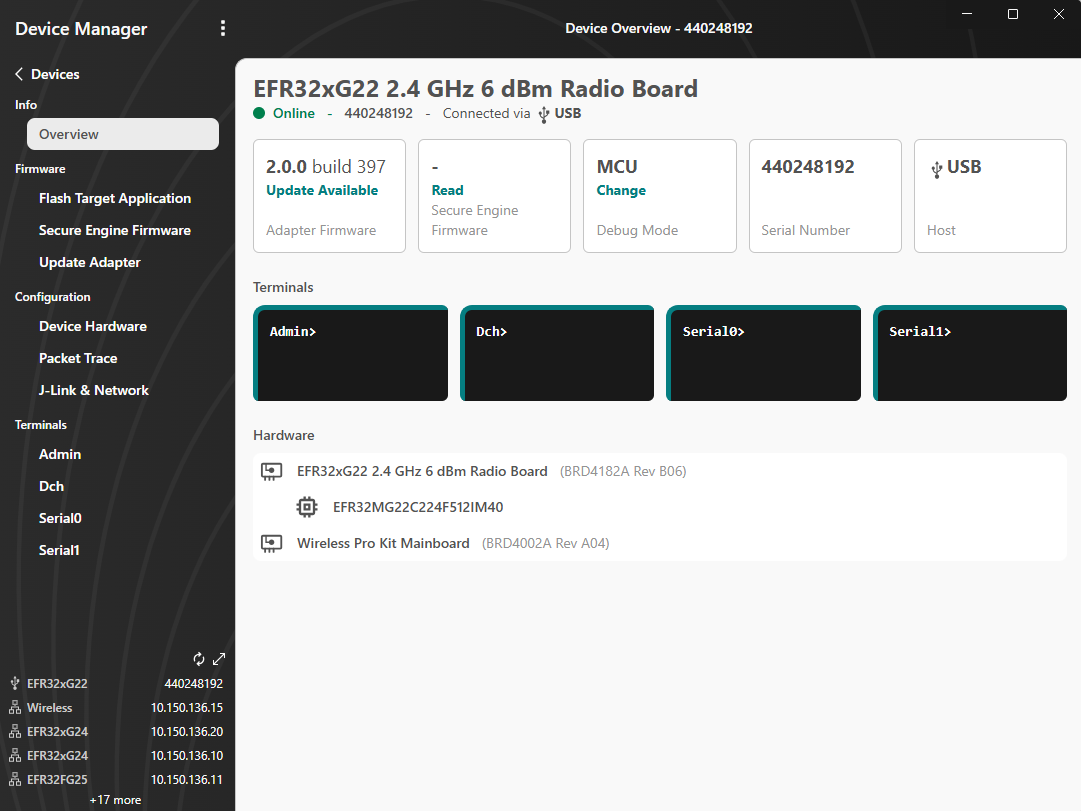Maximize the Device Overview window

[1013, 14]
